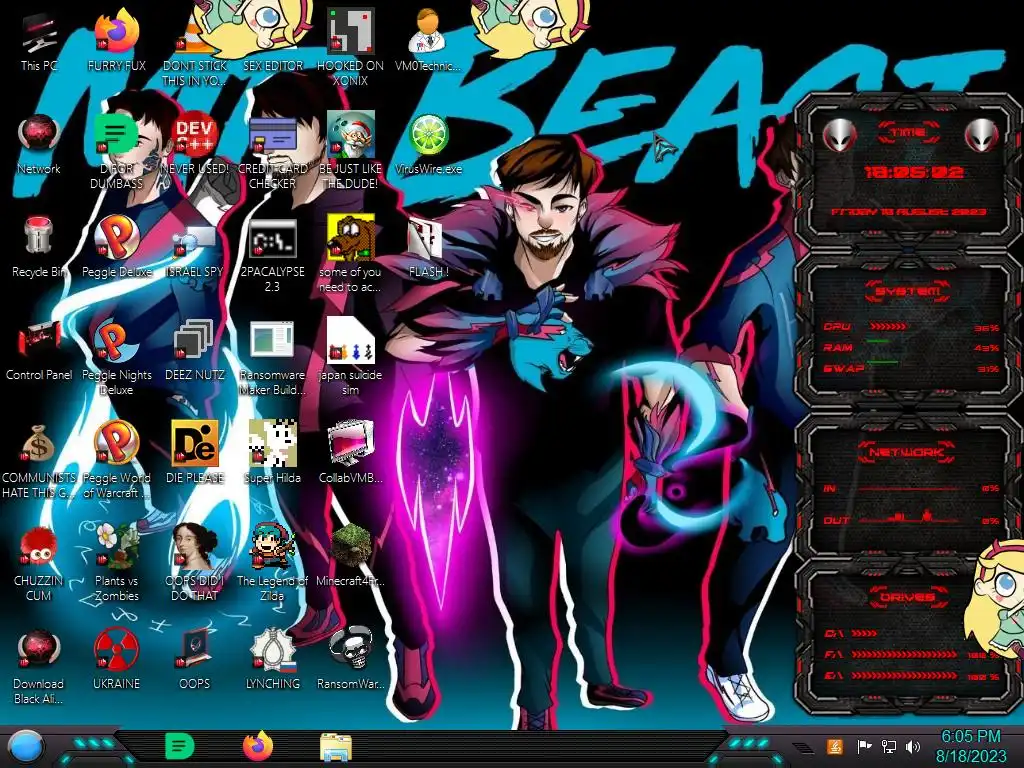Click the F:\ drive usage bar

pos(904,654)
